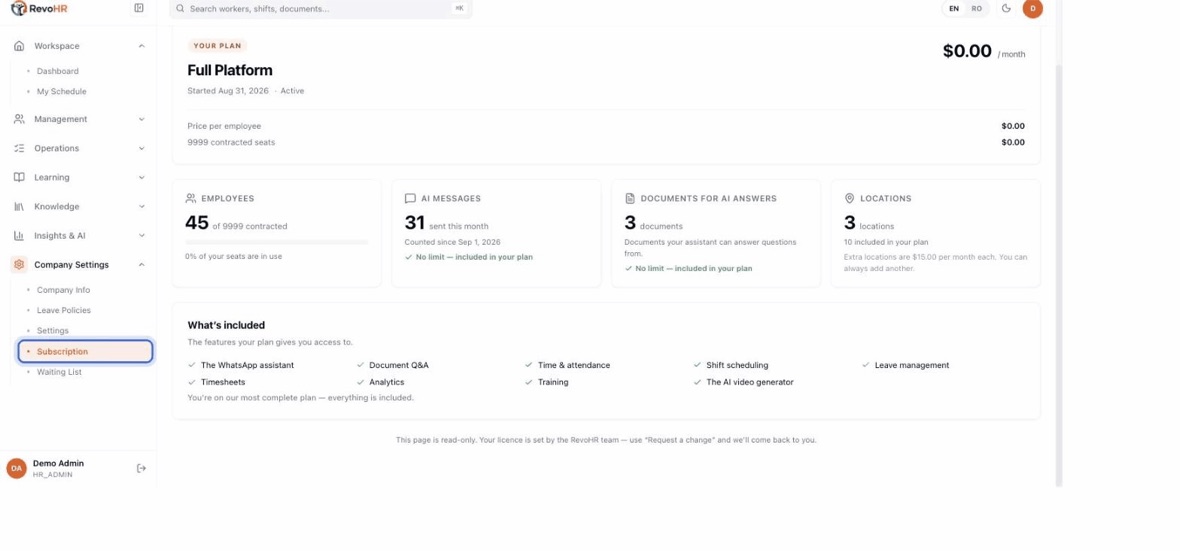This screenshot has width=1180, height=551.
Task: Switch language to RO
Action: click(977, 8)
